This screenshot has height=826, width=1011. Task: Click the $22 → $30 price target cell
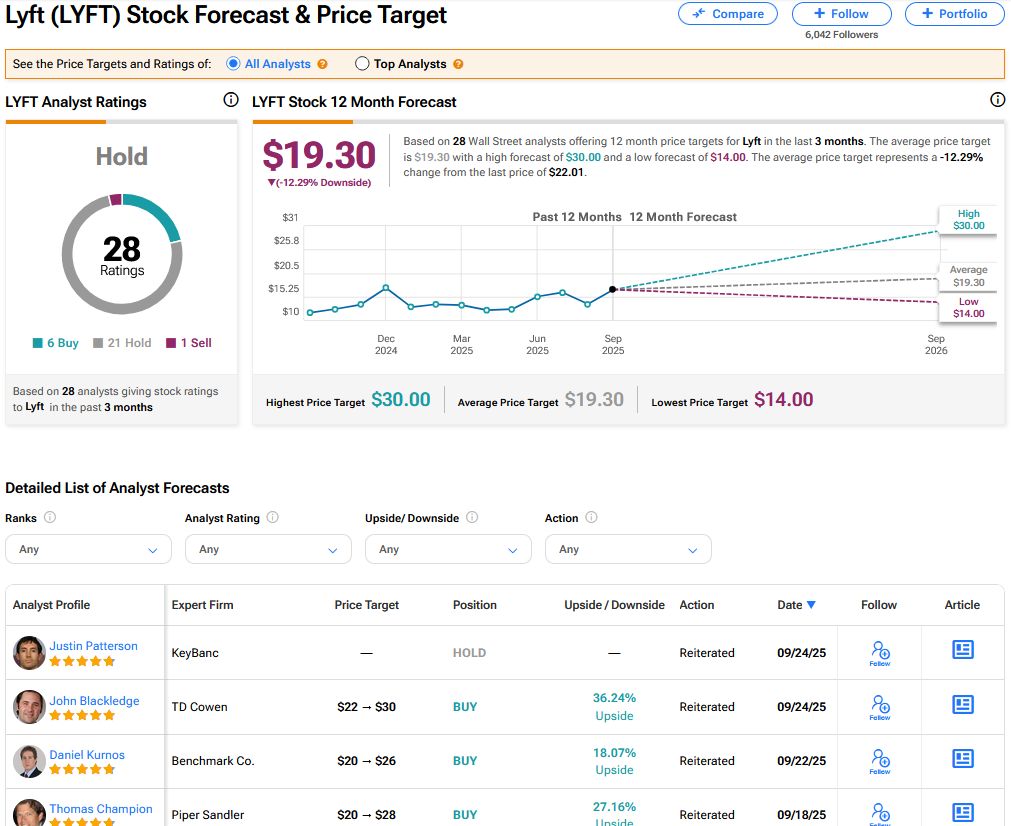(x=366, y=707)
